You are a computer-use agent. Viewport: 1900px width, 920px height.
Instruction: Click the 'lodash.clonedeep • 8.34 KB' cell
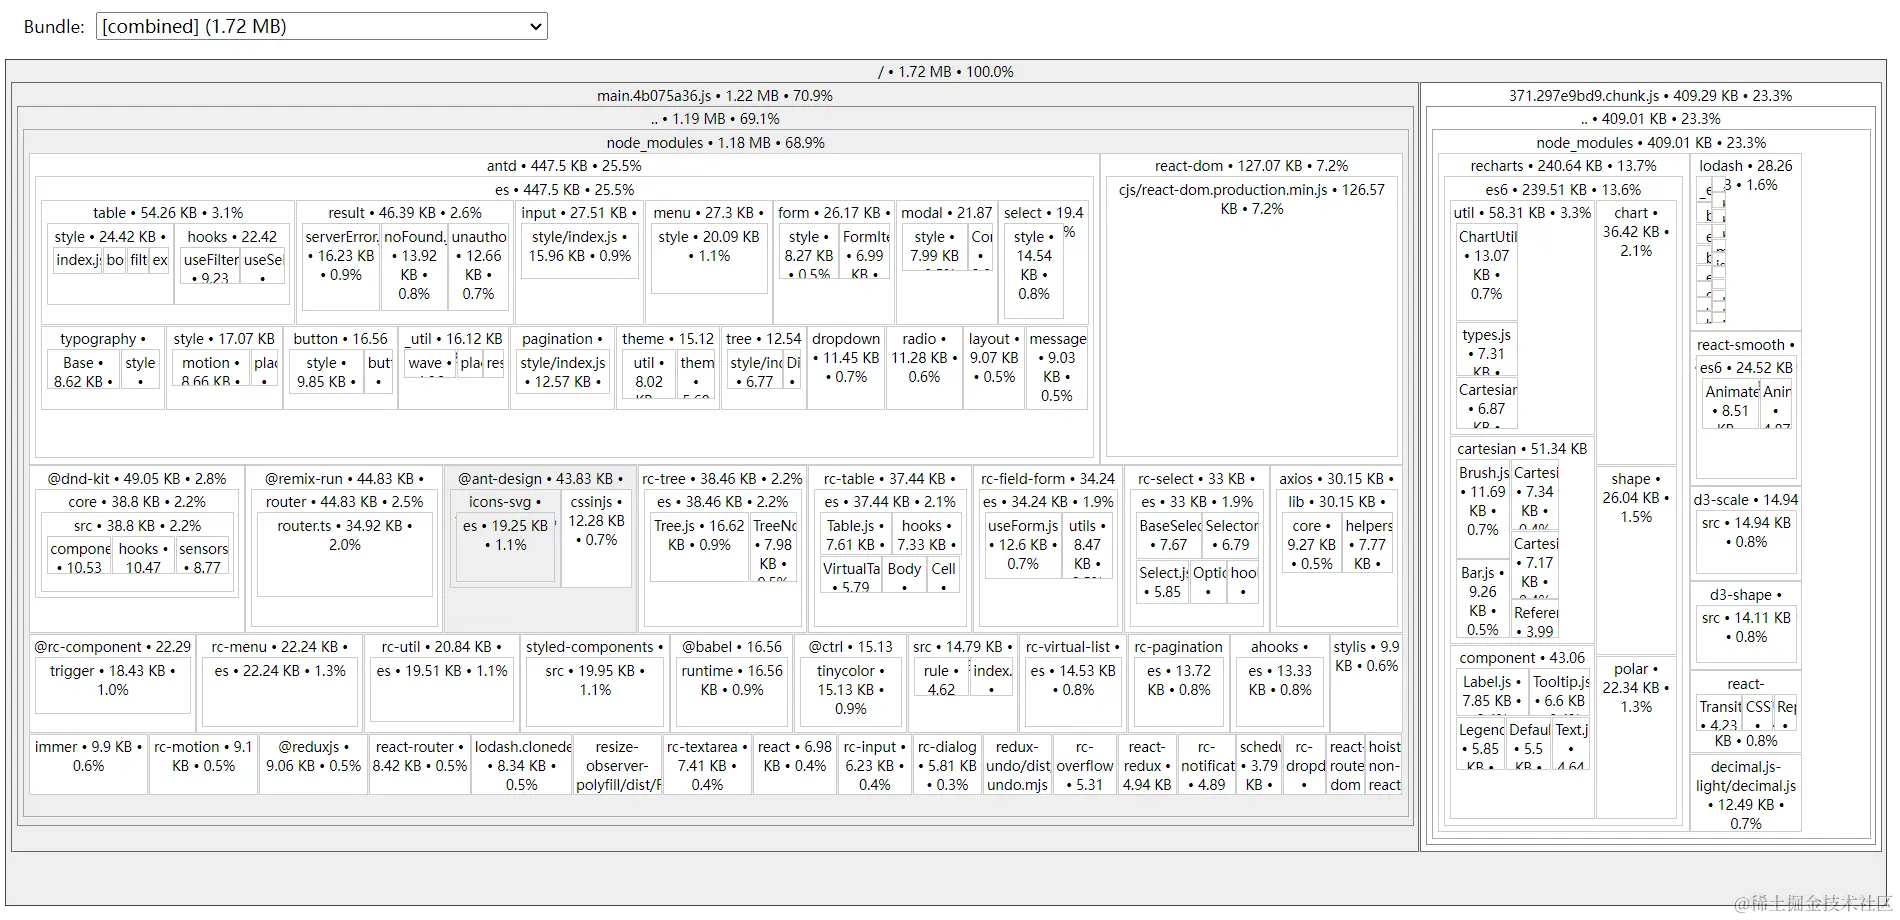522,766
